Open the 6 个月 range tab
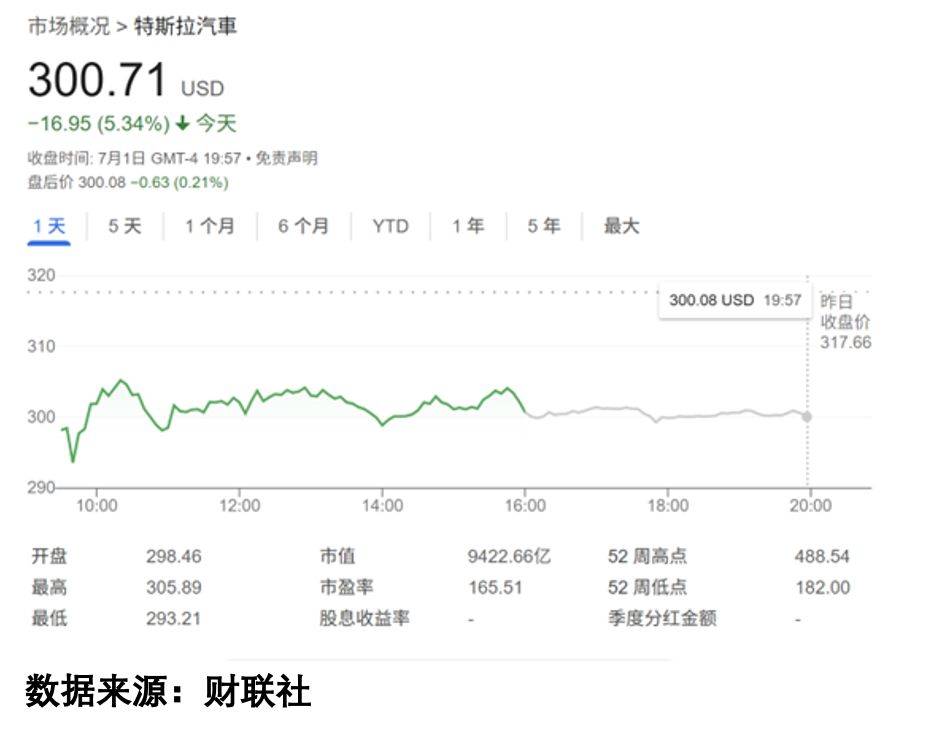This screenshot has height=732, width=930. coord(303,226)
